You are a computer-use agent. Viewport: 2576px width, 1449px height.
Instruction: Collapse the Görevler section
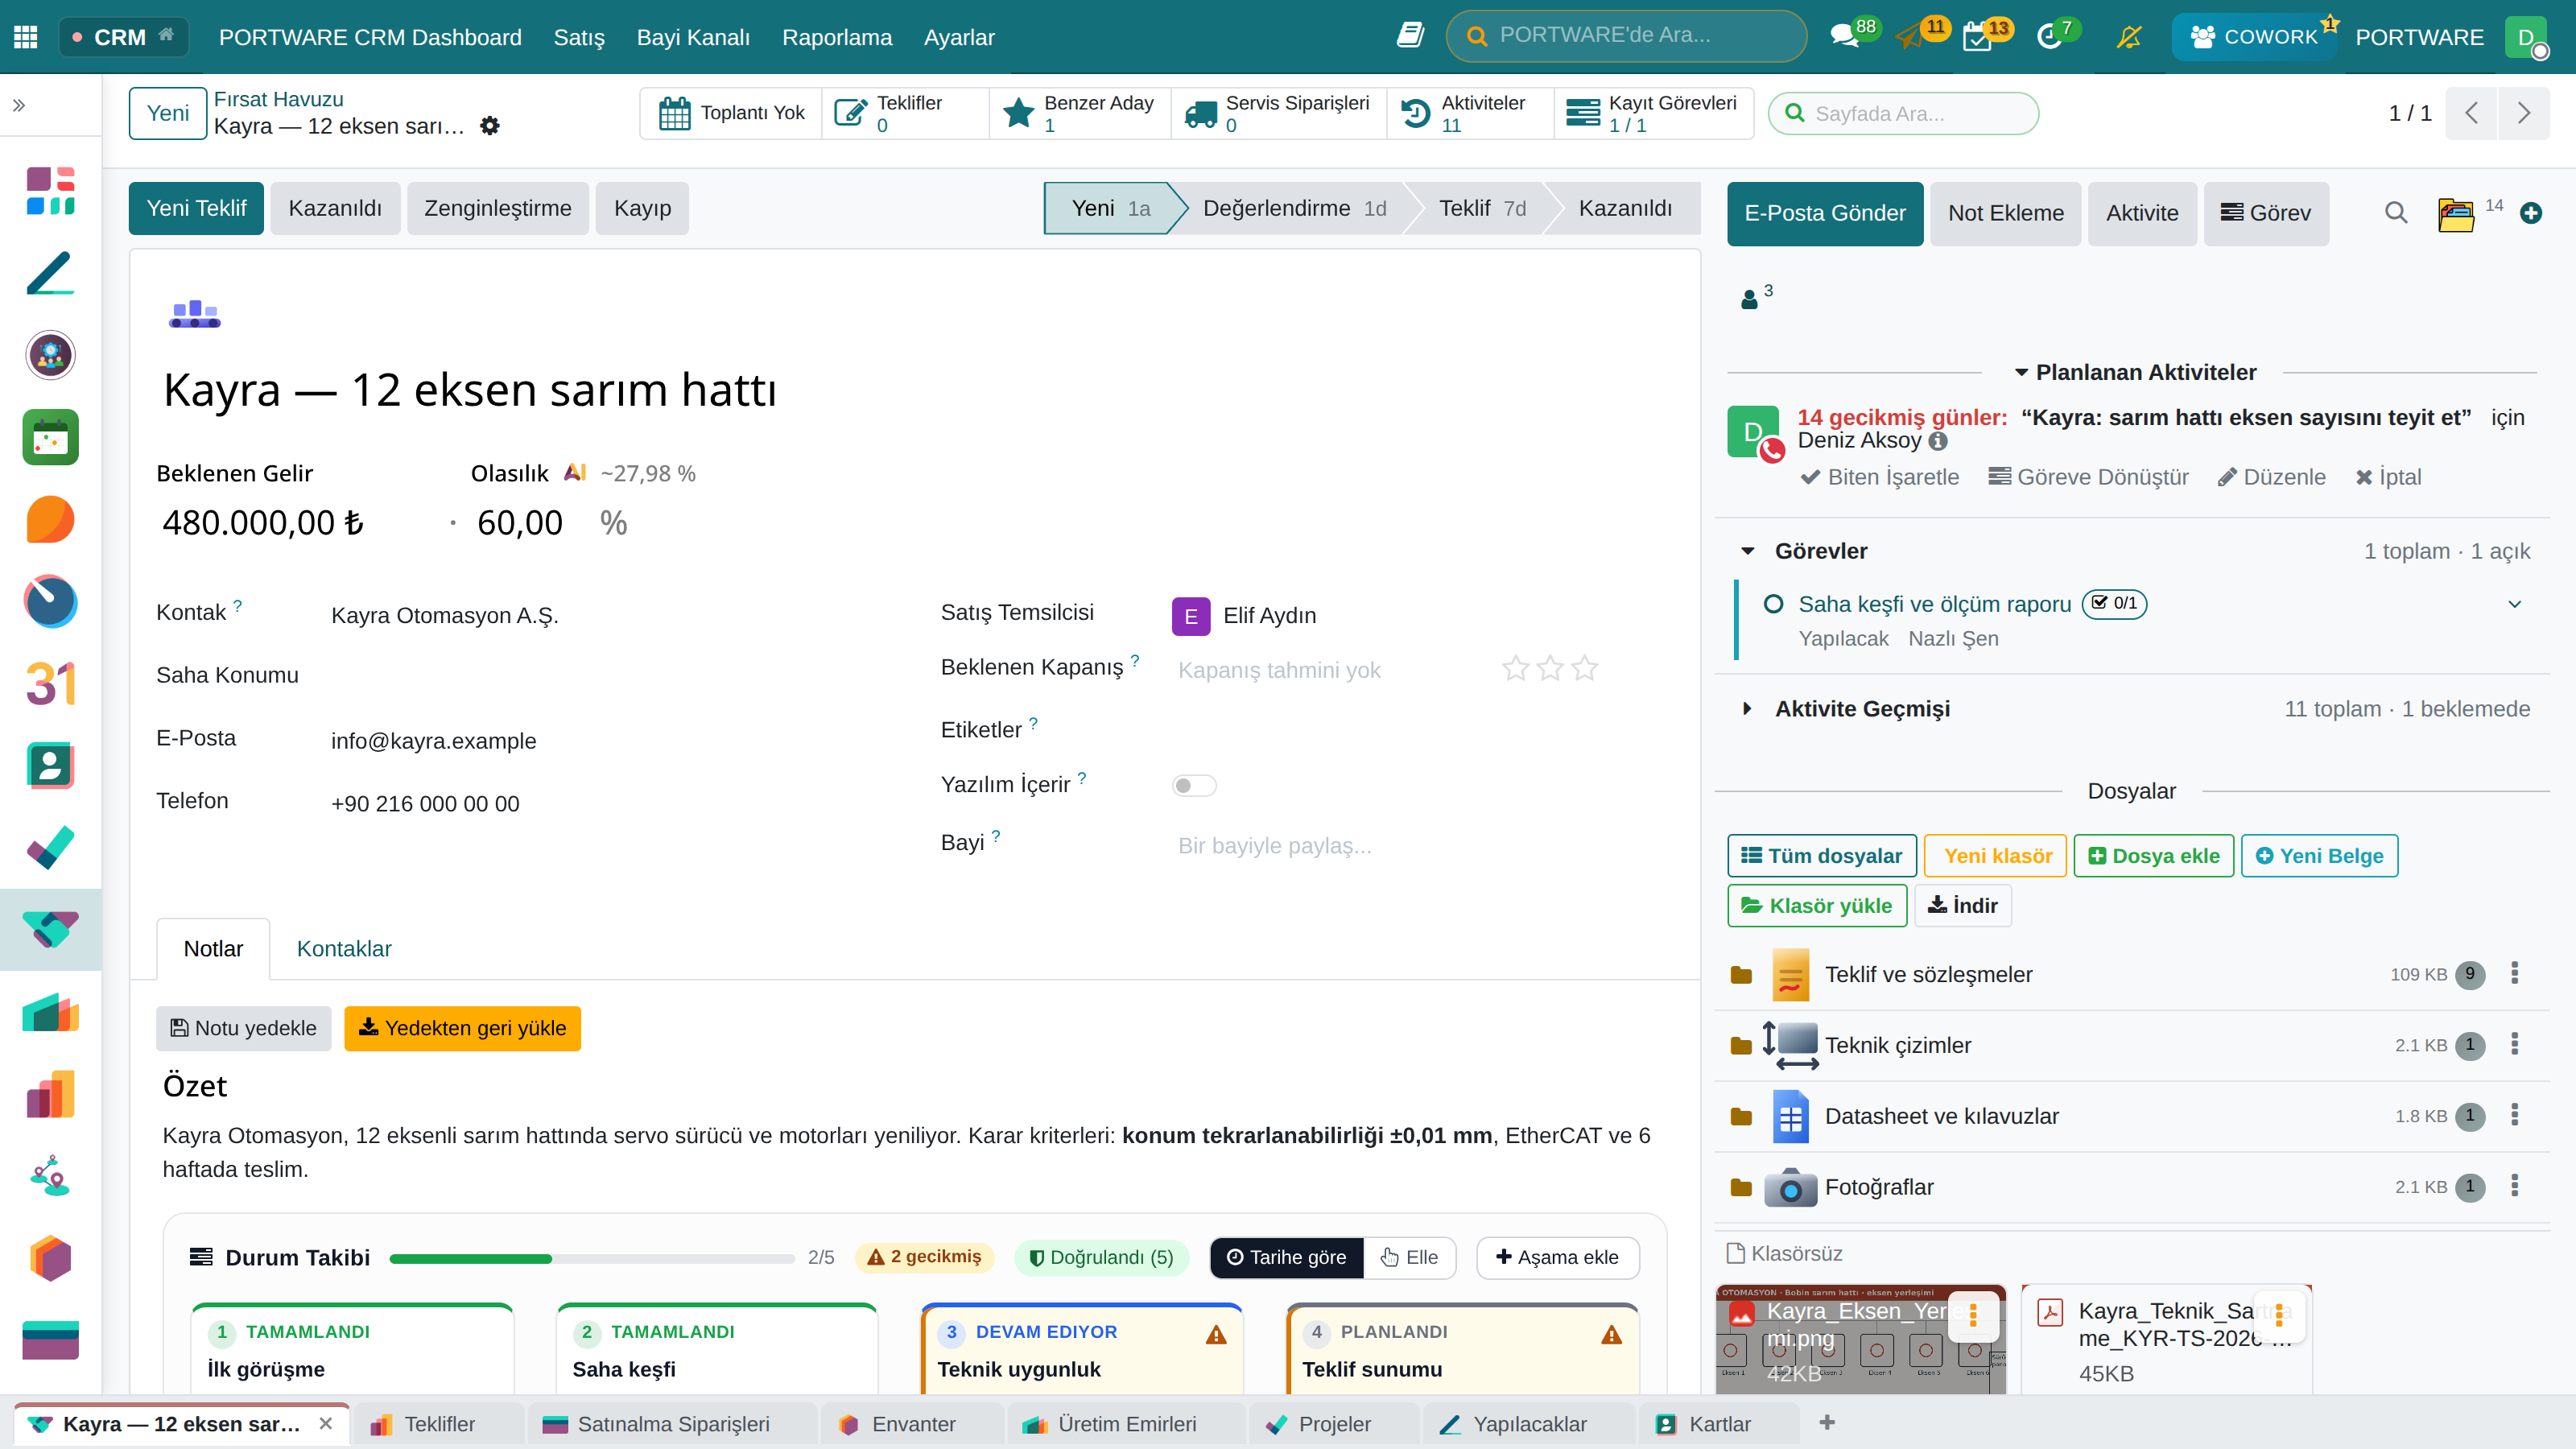pyautogui.click(x=1747, y=551)
